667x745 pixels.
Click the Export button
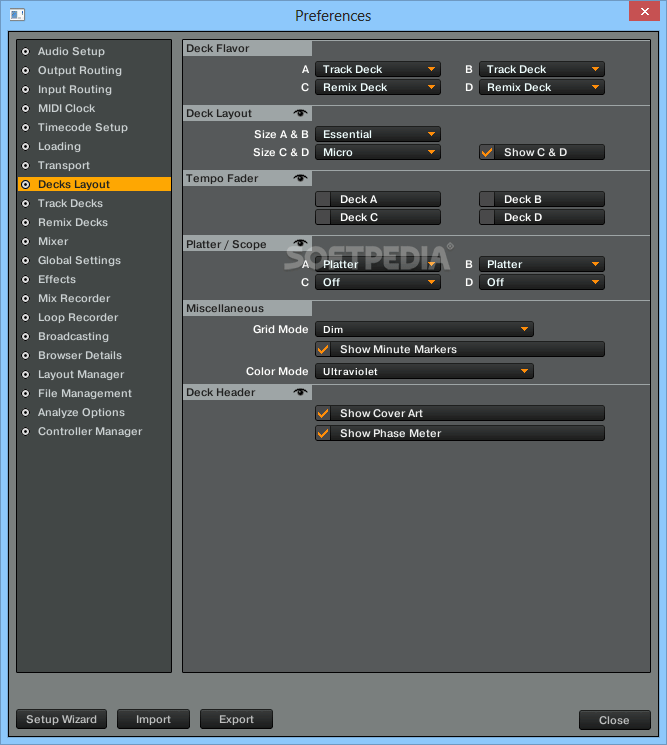point(236,719)
